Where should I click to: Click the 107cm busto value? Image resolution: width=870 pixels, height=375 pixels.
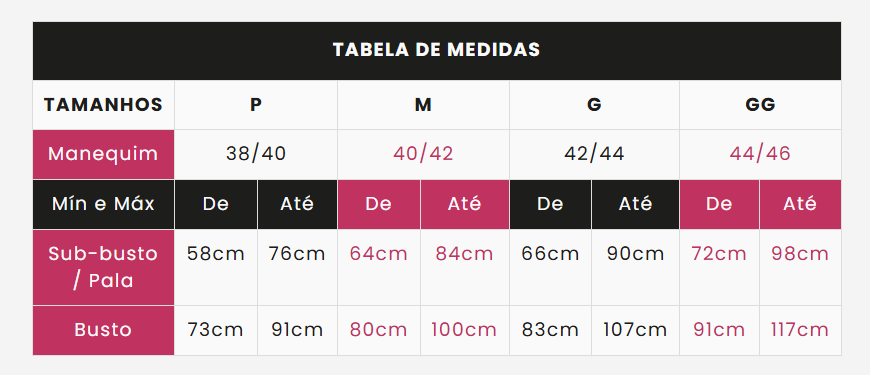(635, 330)
